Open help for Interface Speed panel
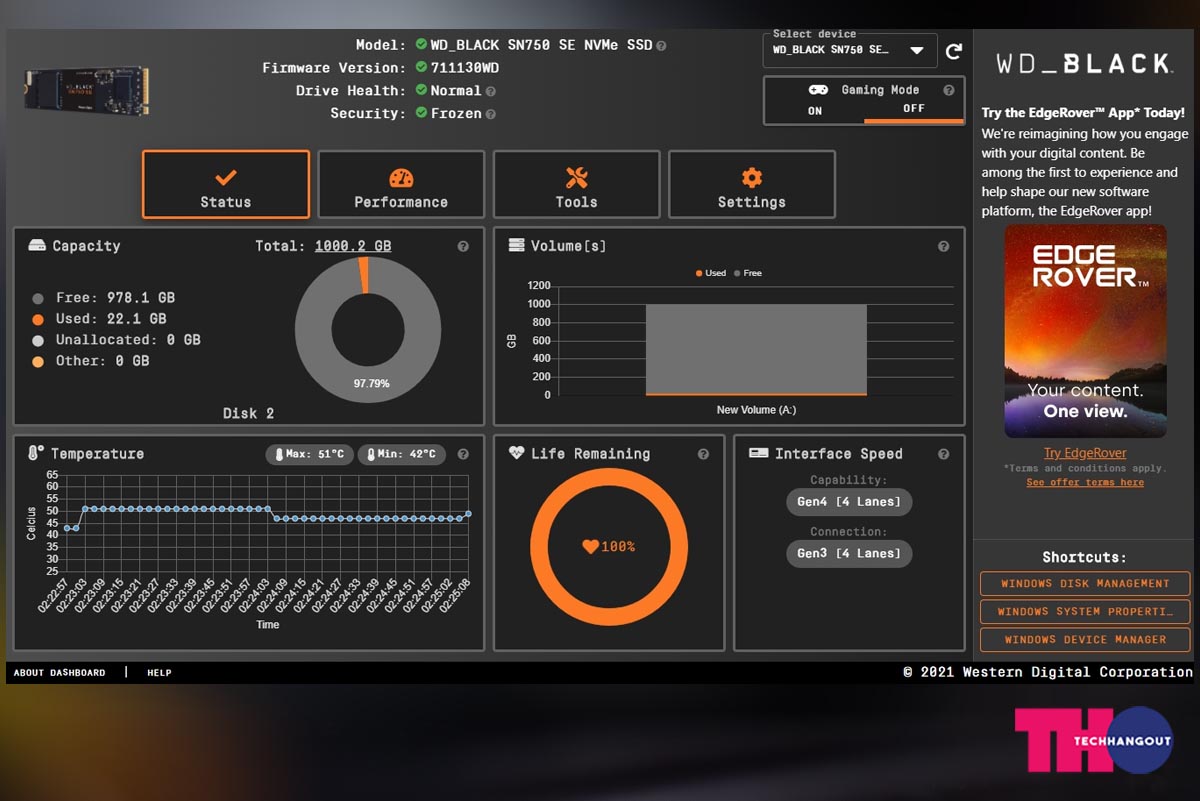Image resolution: width=1200 pixels, height=801 pixels. click(x=943, y=454)
